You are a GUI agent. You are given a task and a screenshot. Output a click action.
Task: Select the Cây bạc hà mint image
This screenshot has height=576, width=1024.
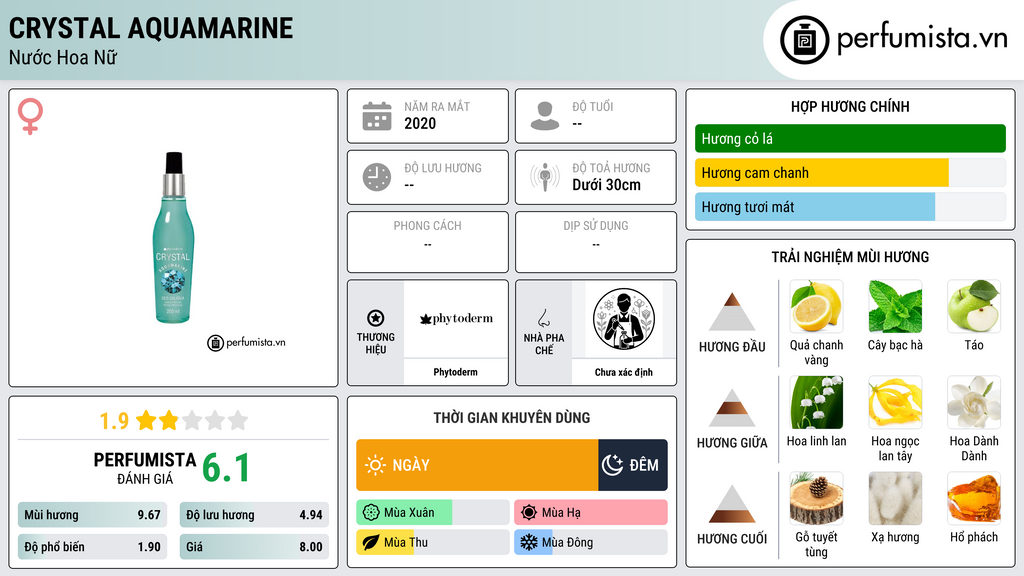(x=895, y=307)
